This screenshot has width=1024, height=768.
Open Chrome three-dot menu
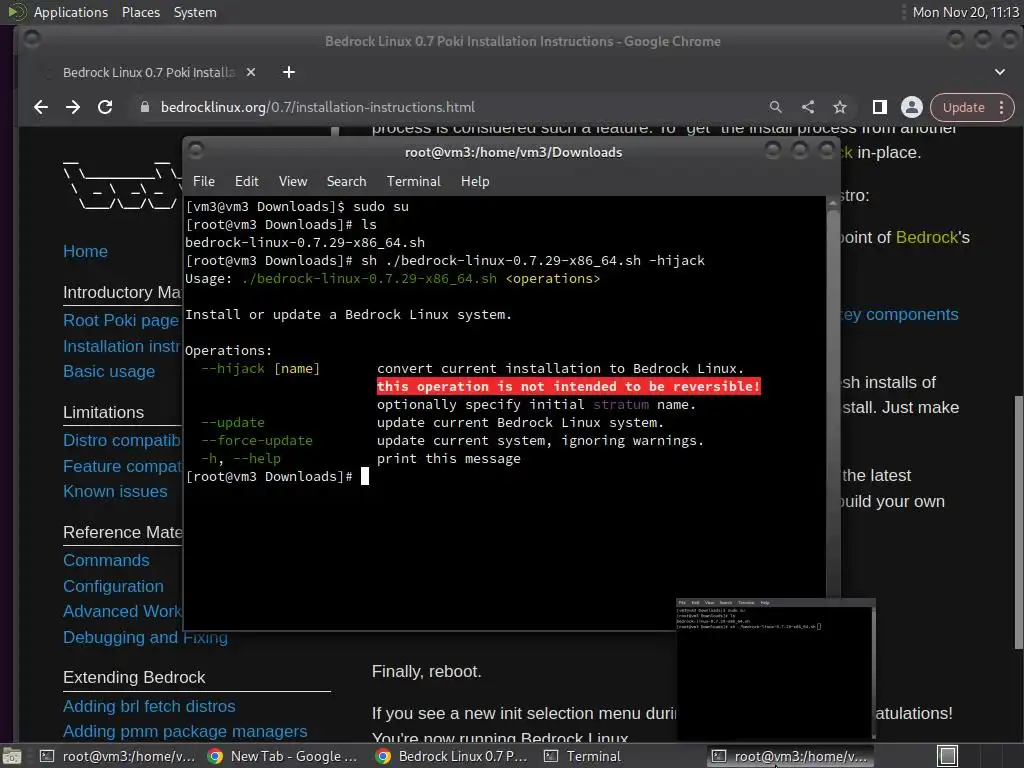click(x=1002, y=107)
